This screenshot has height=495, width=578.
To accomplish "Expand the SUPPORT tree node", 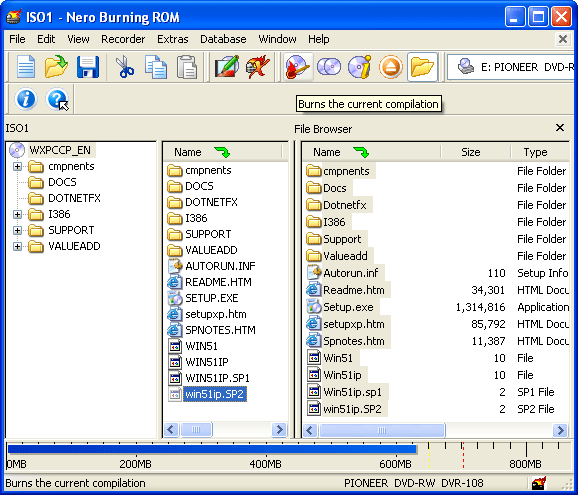I will [x=17, y=230].
